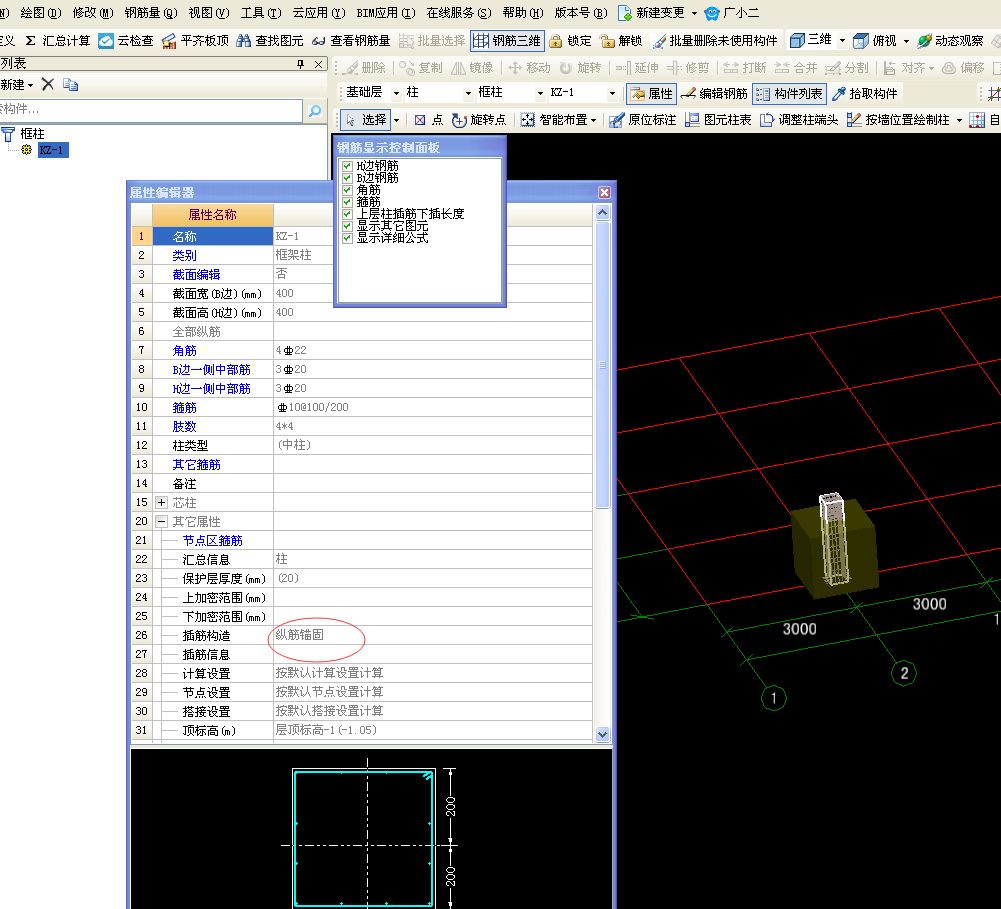Open the 修改(M) menu

click(93, 13)
